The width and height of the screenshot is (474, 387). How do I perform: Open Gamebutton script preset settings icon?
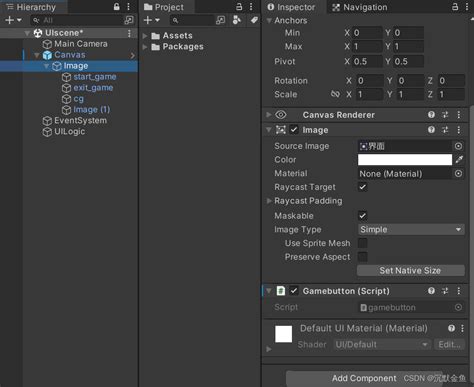445,291
